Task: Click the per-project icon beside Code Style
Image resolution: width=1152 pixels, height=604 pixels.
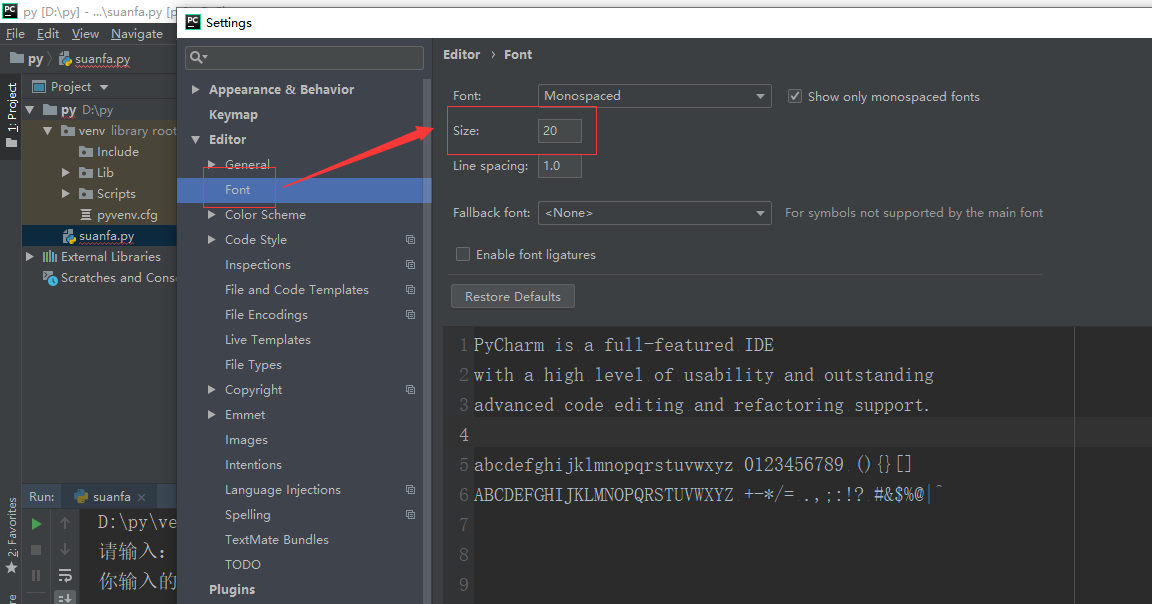Action: pyautogui.click(x=411, y=240)
